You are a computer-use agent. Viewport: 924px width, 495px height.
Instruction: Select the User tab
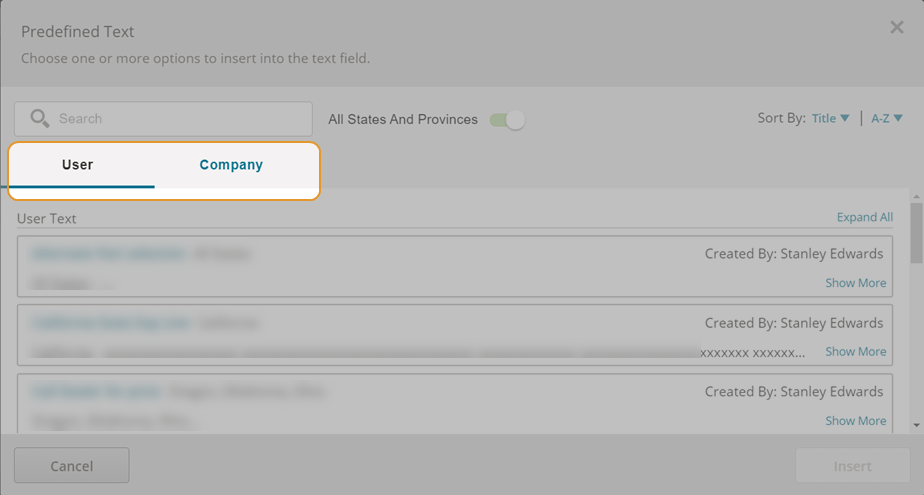(78, 165)
